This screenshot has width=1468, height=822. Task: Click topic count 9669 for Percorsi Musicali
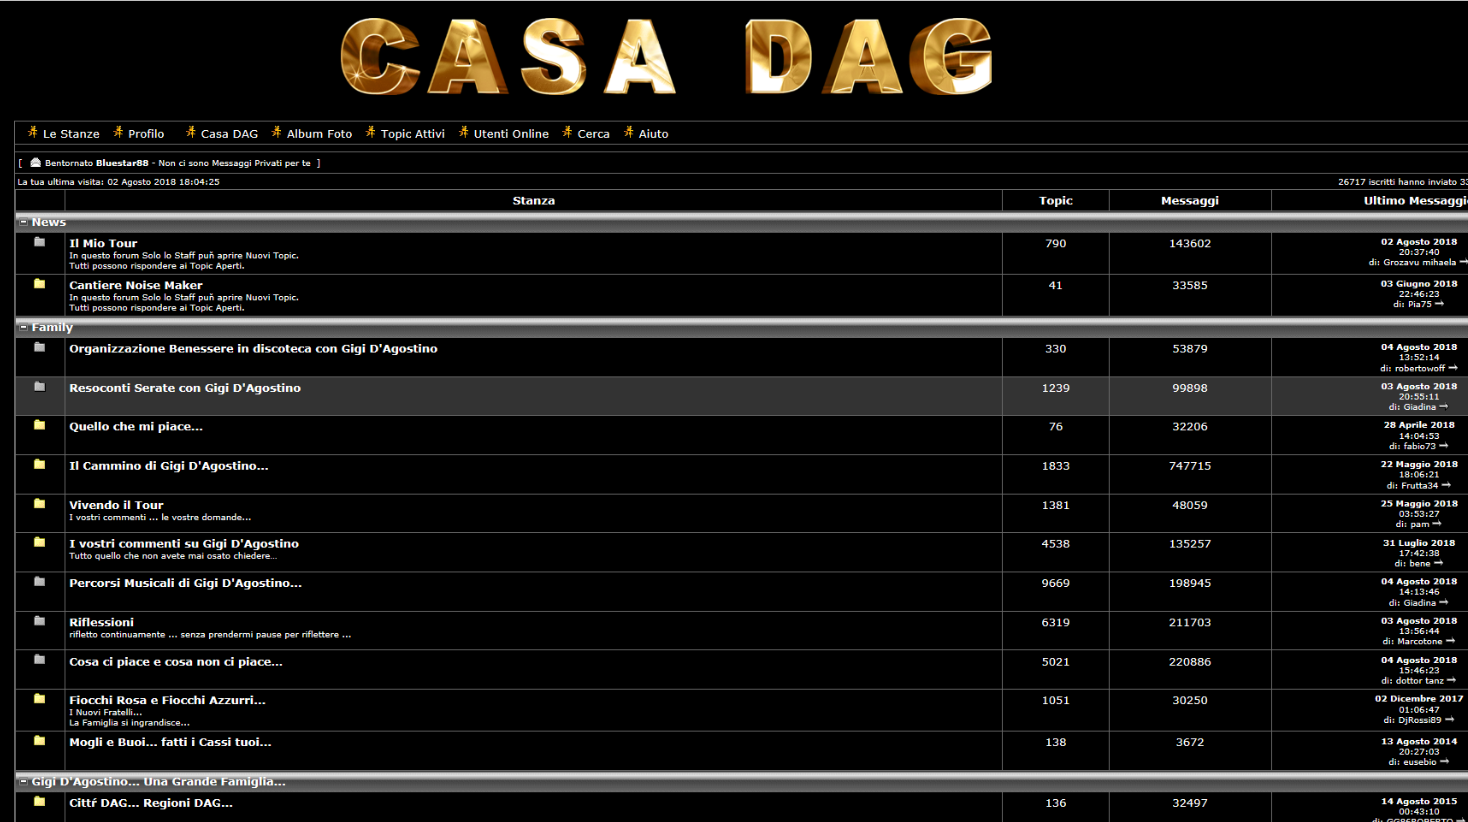1055,583
